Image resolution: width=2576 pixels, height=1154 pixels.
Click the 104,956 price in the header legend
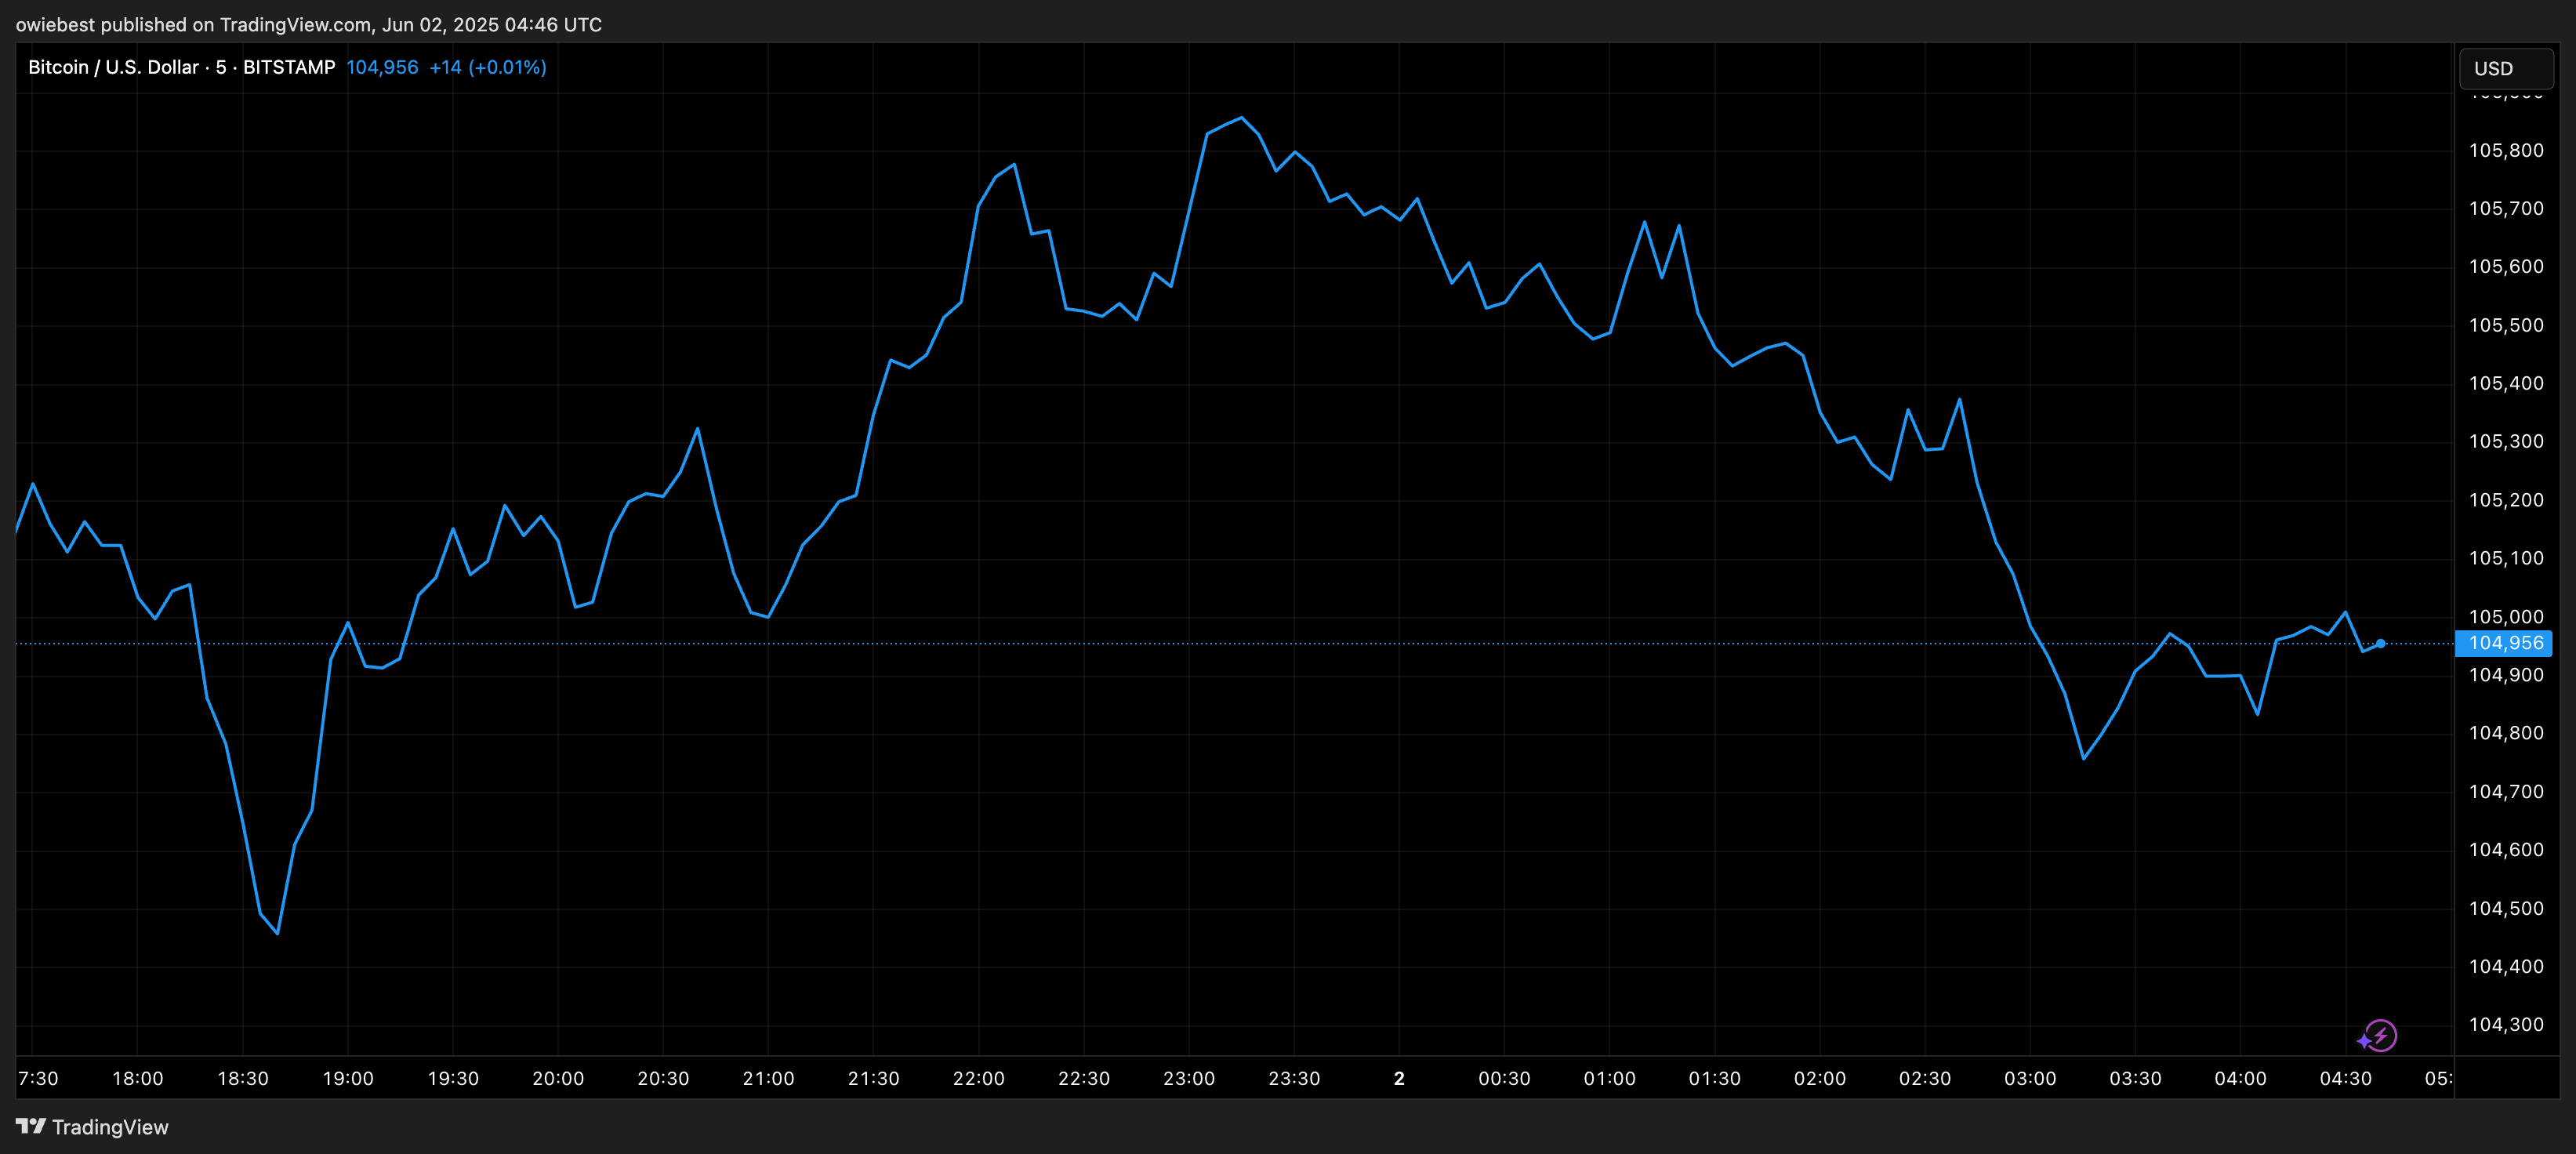[382, 67]
